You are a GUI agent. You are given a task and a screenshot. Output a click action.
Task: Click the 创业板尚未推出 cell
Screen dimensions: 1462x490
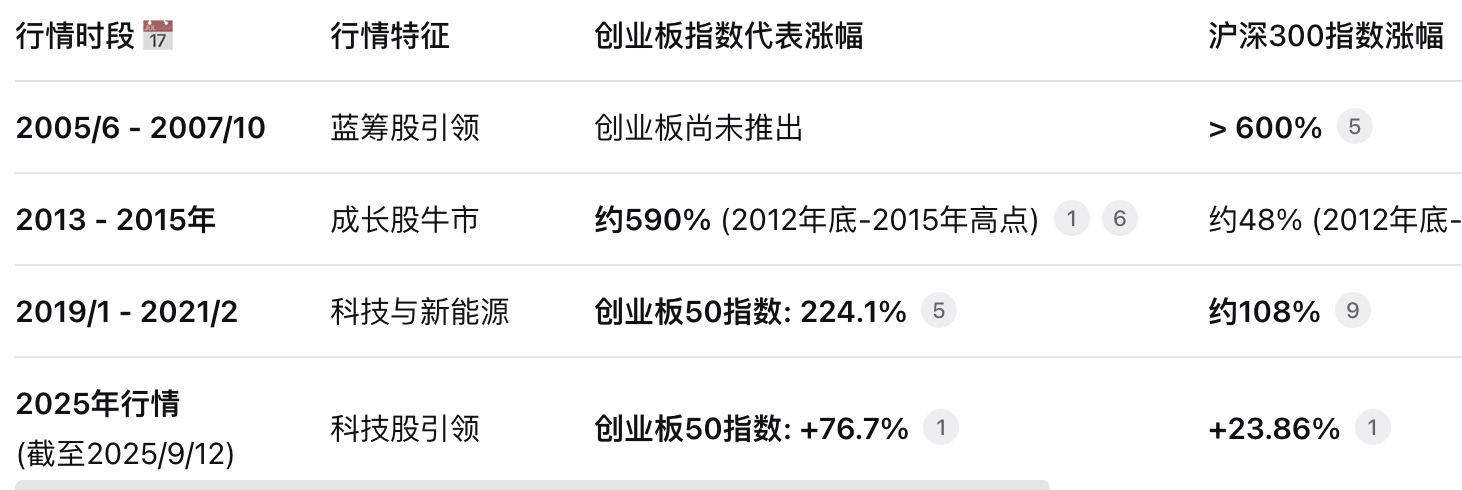pos(698,128)
